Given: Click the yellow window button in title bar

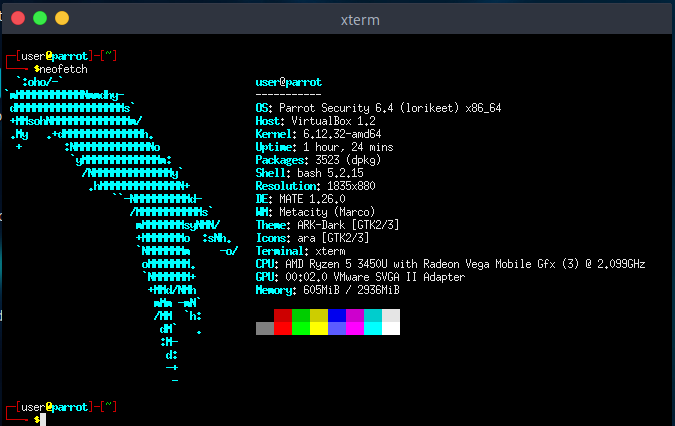Looking at the screenshot, I should 62,18.
